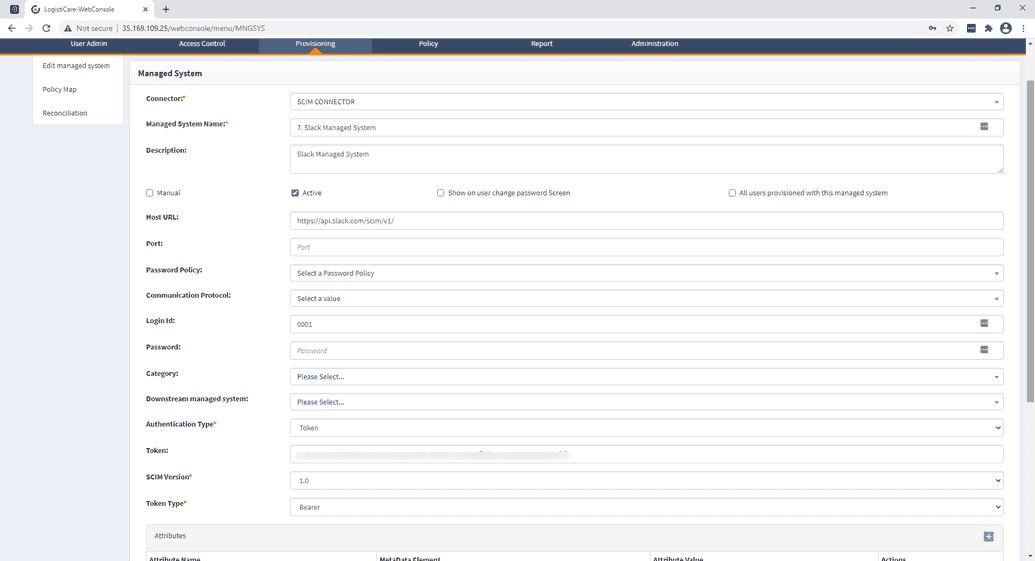This screenshot has width=1035, height=561.
Task: Enable the Manual checkbox
Action: point(150,193)
